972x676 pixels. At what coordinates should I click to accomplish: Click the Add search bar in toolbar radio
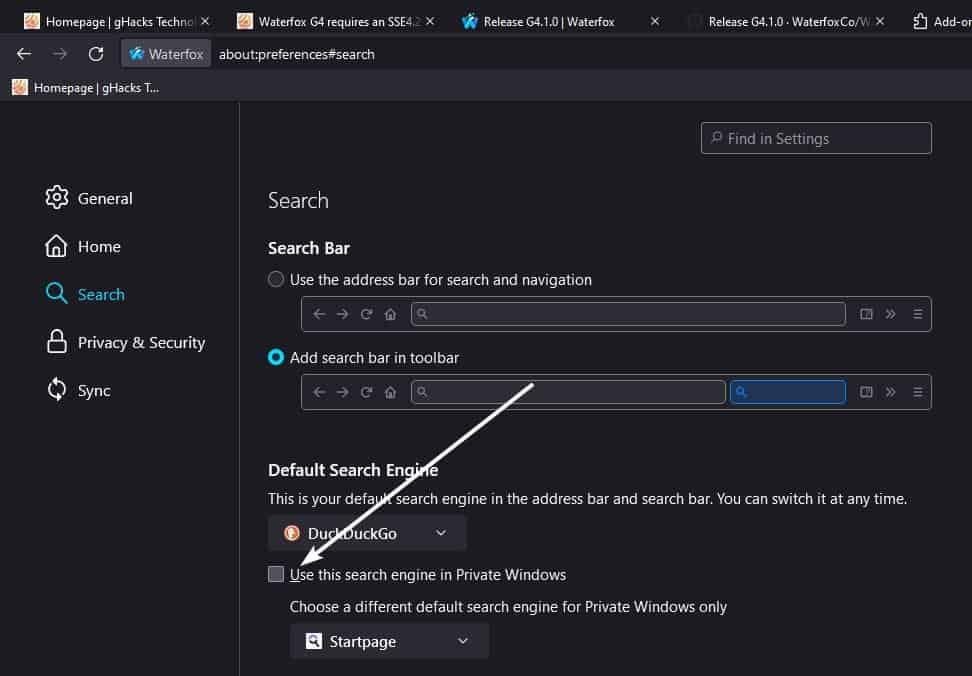[276, 357]
